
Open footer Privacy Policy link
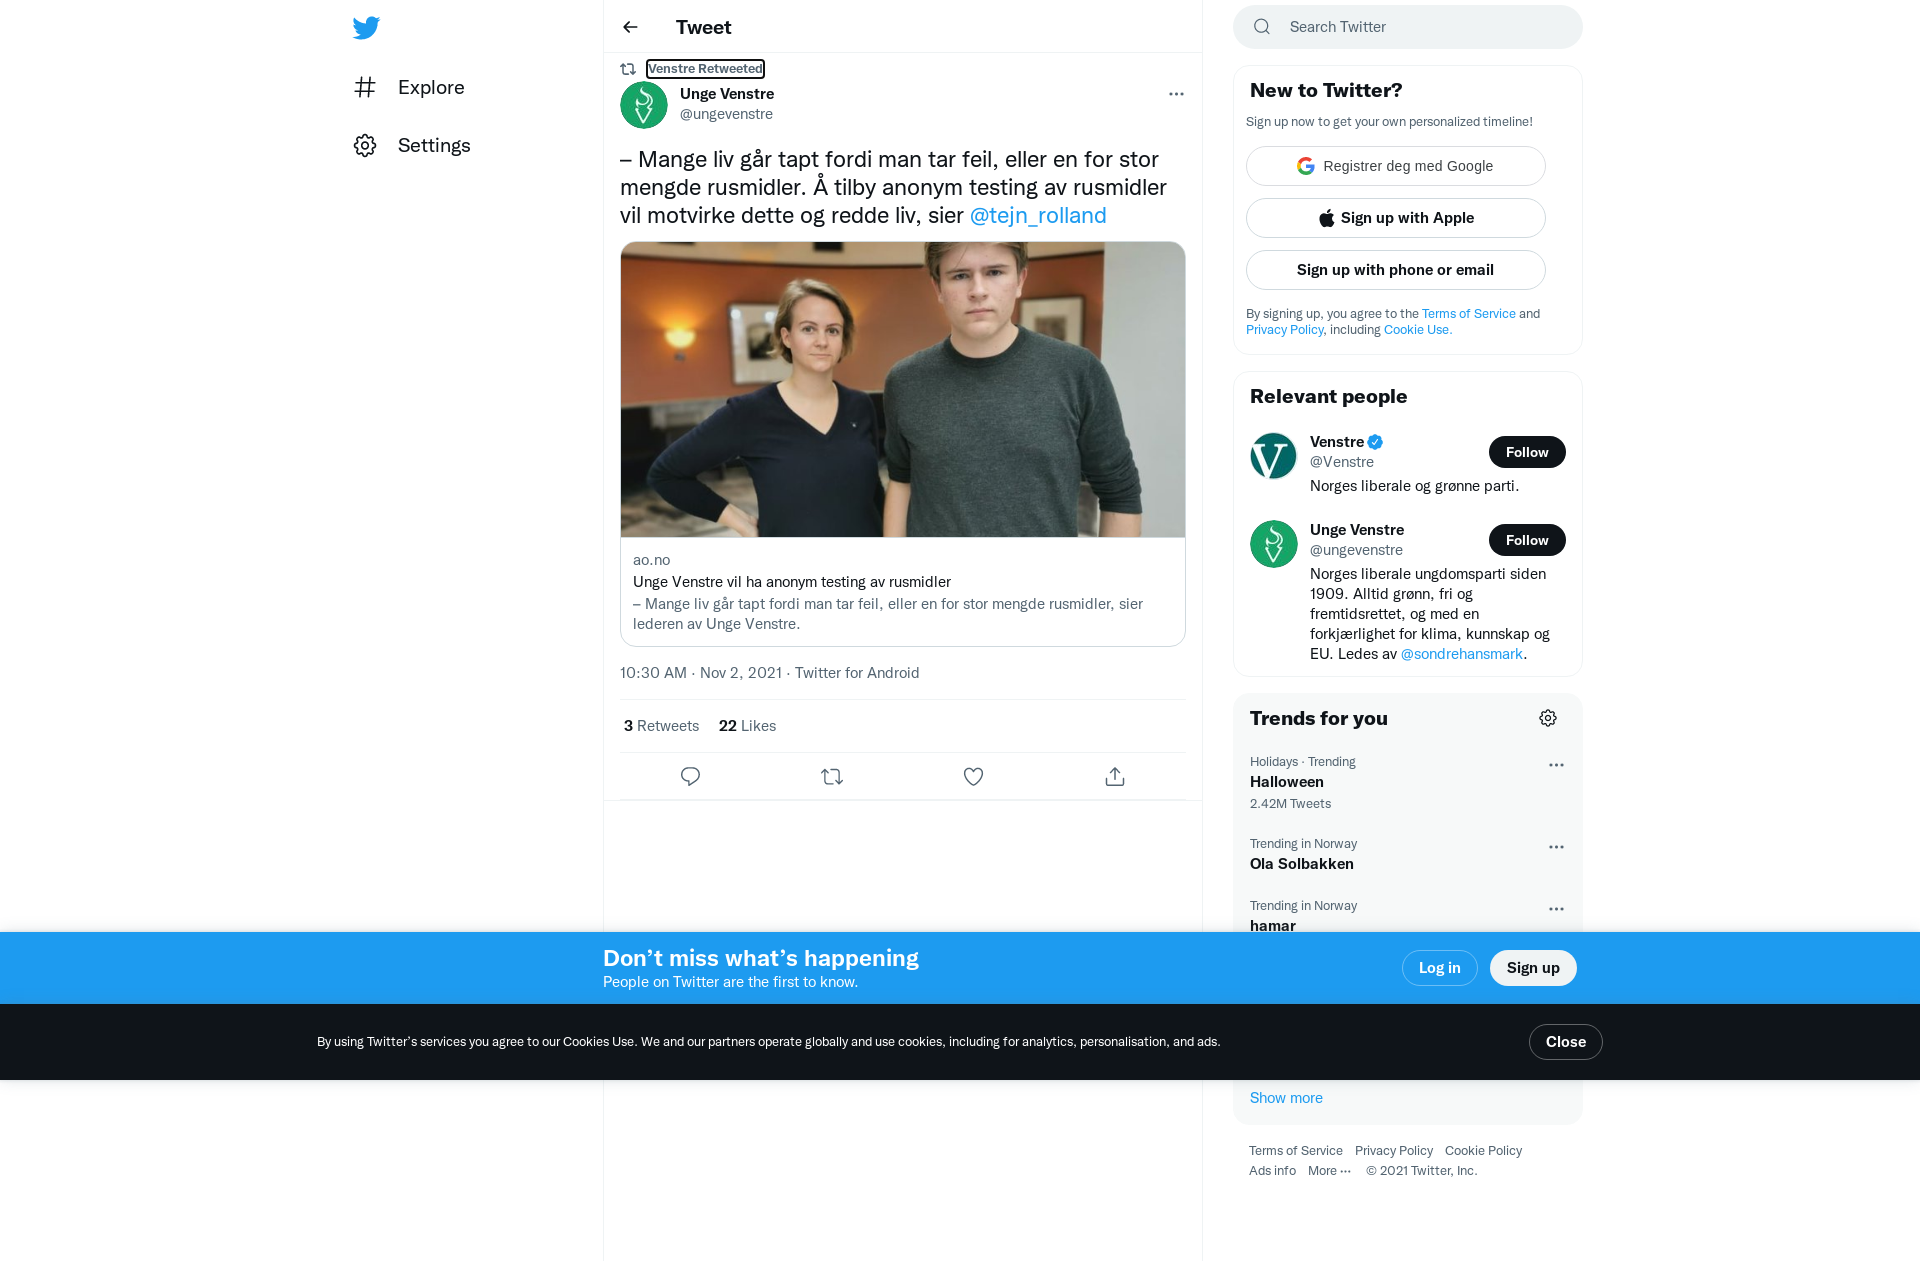pyautogui.click(x=1394, y=1151)
